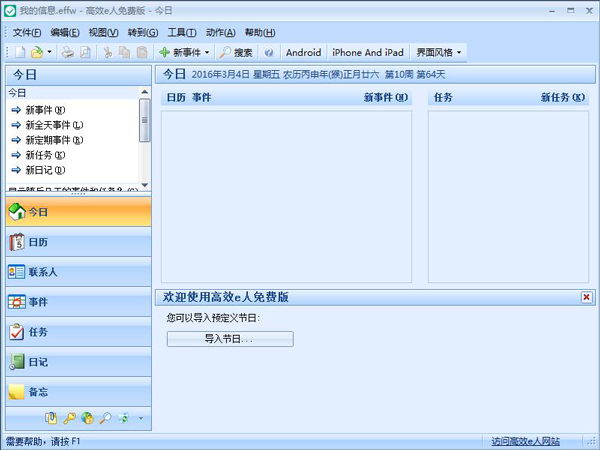The height and width of the screenshot is (450, 600).
Task: Click the magnifier icon in navigation footer
Action: (105, 418)
